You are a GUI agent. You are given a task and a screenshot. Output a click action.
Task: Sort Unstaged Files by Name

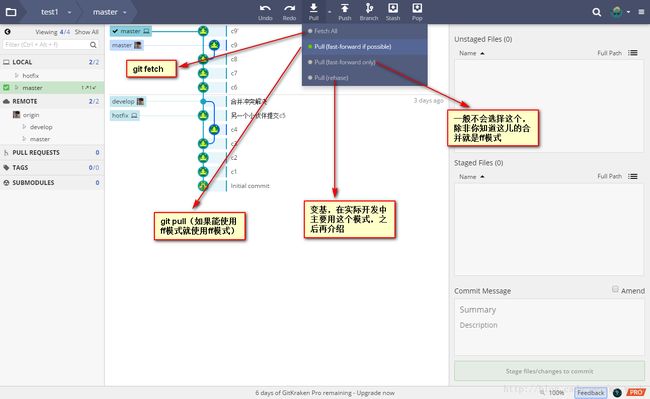472,53
